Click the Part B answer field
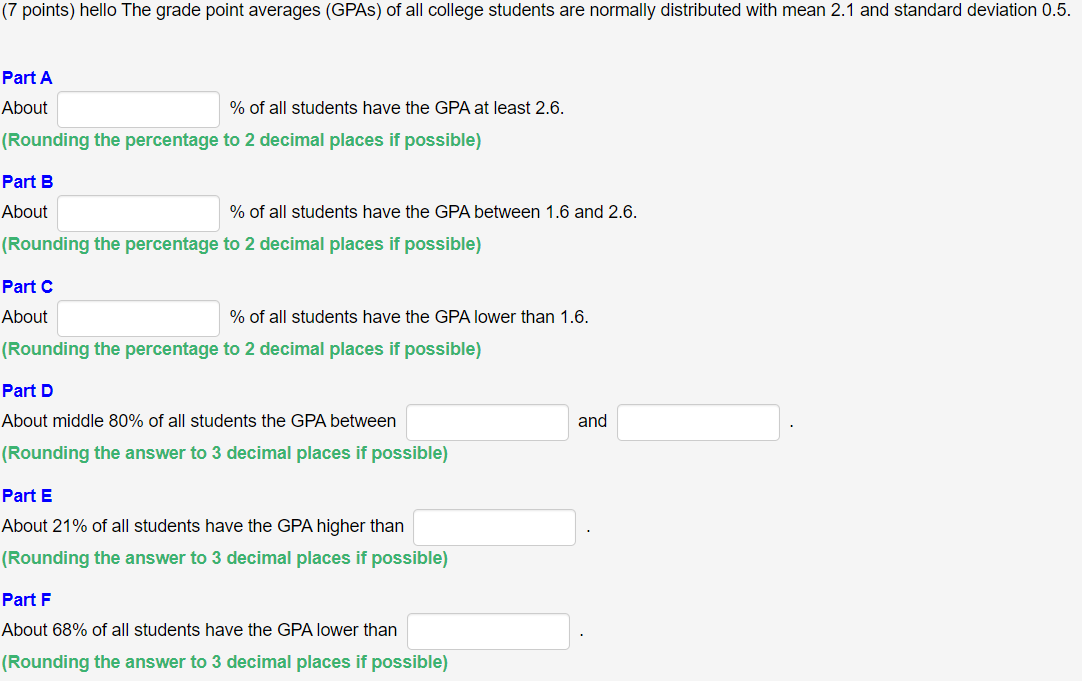Viewport: 1082px width, 681px height. (x=137, y=213)
